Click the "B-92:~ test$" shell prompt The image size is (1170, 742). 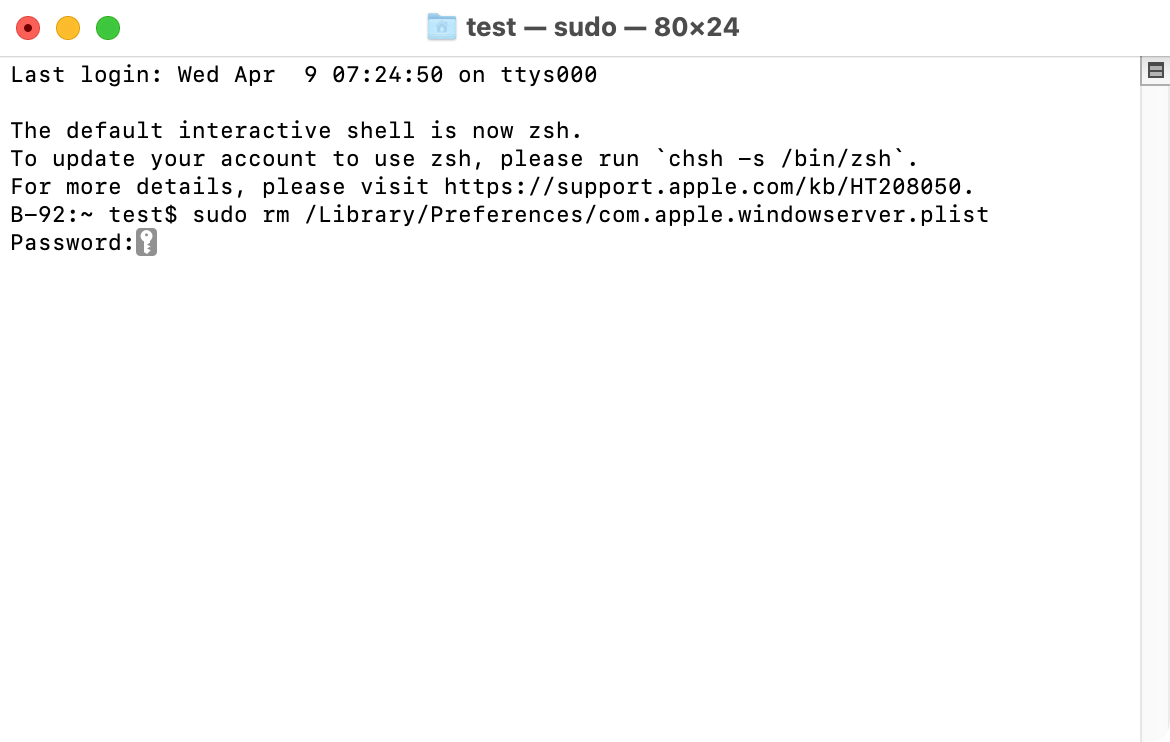(x=93, y=215)
